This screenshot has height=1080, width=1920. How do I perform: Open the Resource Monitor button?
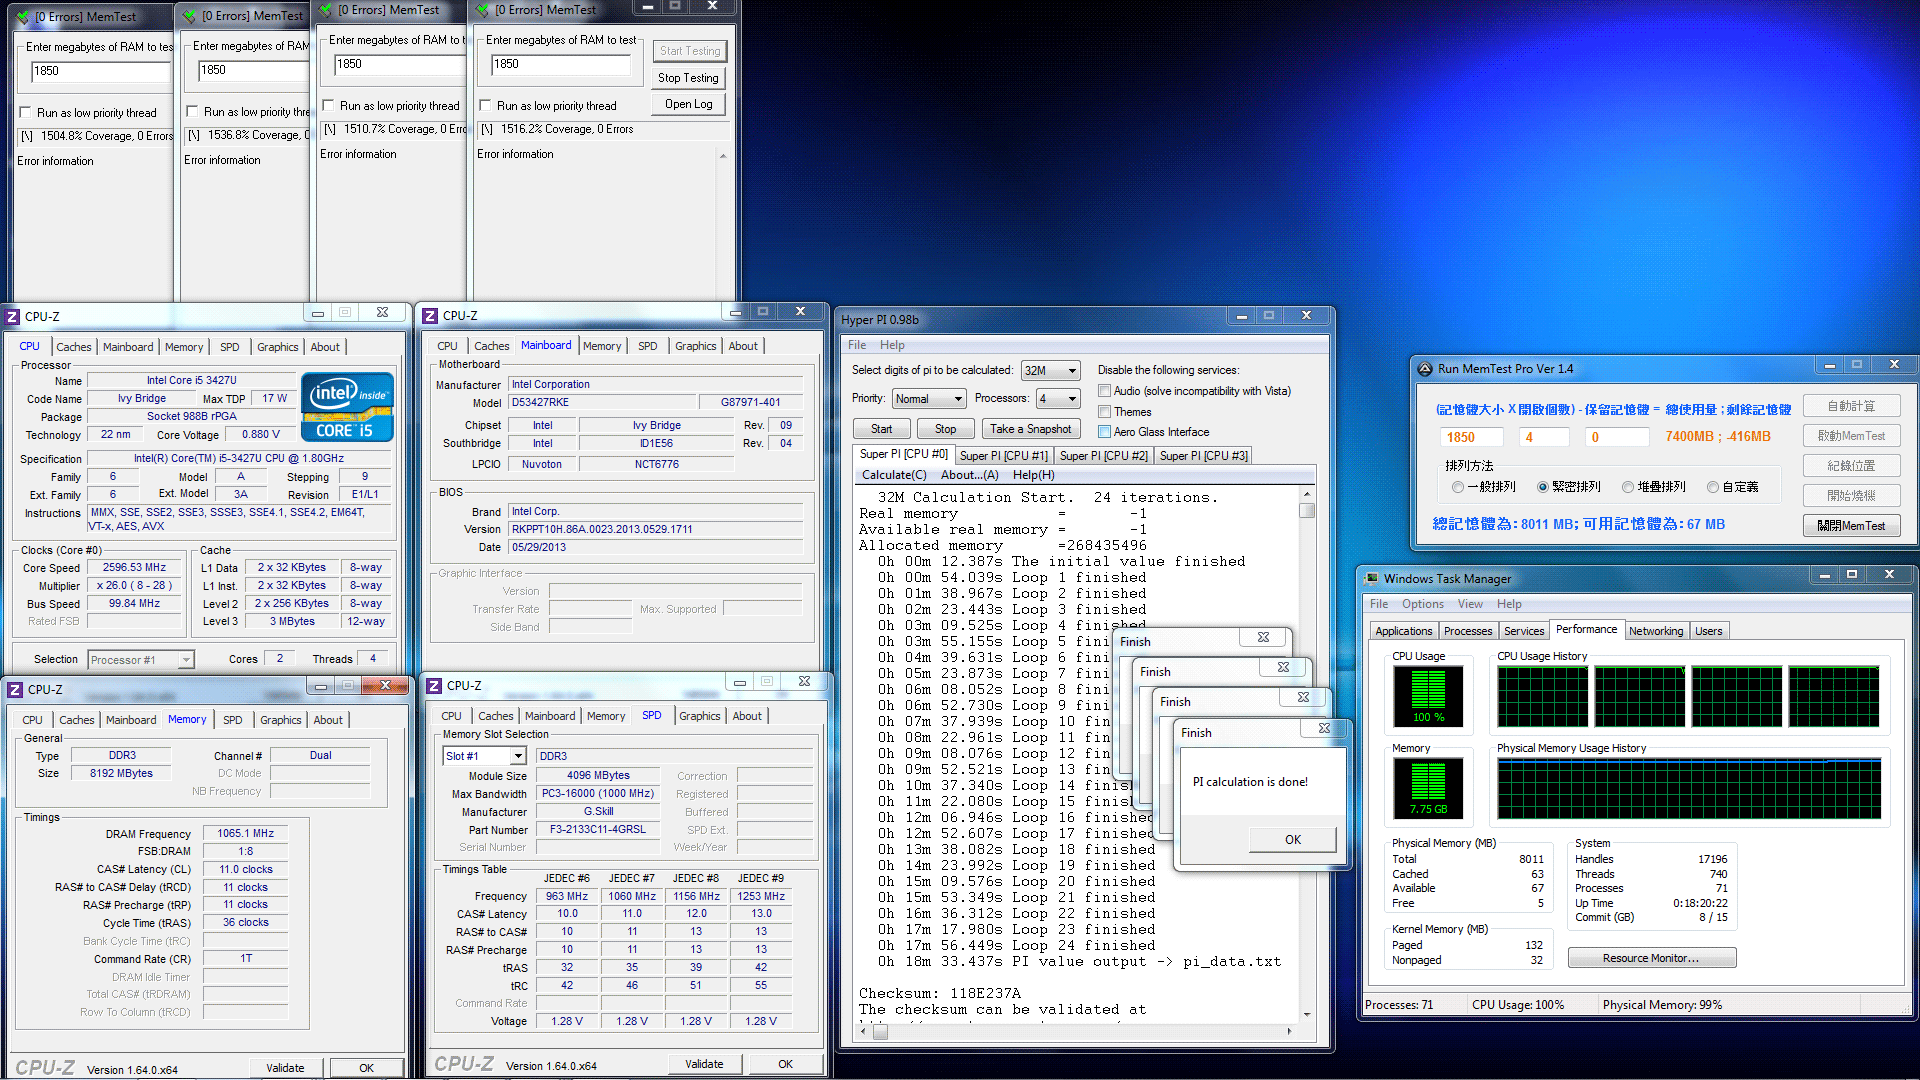(1651, 958)
